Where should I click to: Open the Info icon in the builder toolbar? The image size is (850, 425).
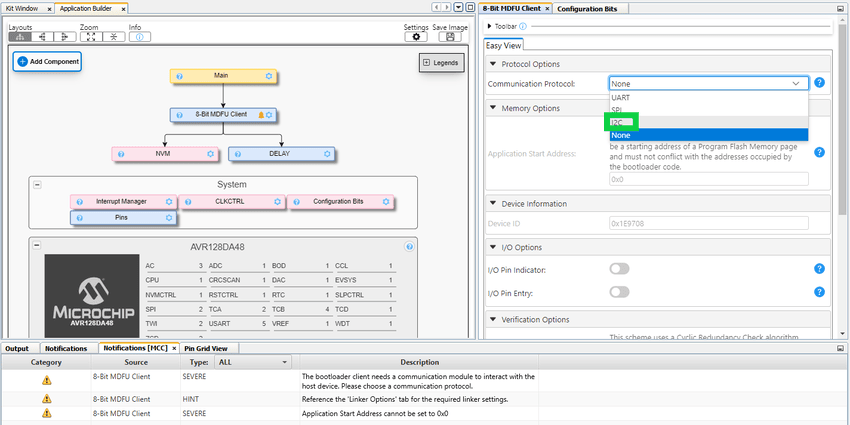click(139, 36)
